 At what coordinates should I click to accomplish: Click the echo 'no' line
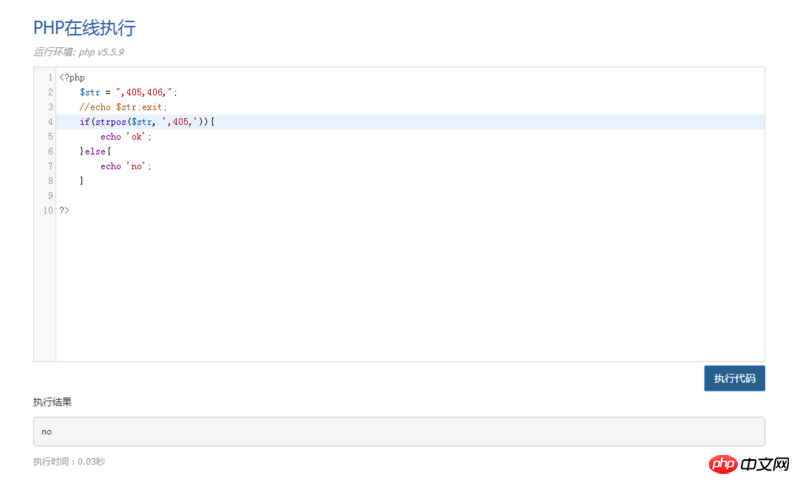click(125, 166)
